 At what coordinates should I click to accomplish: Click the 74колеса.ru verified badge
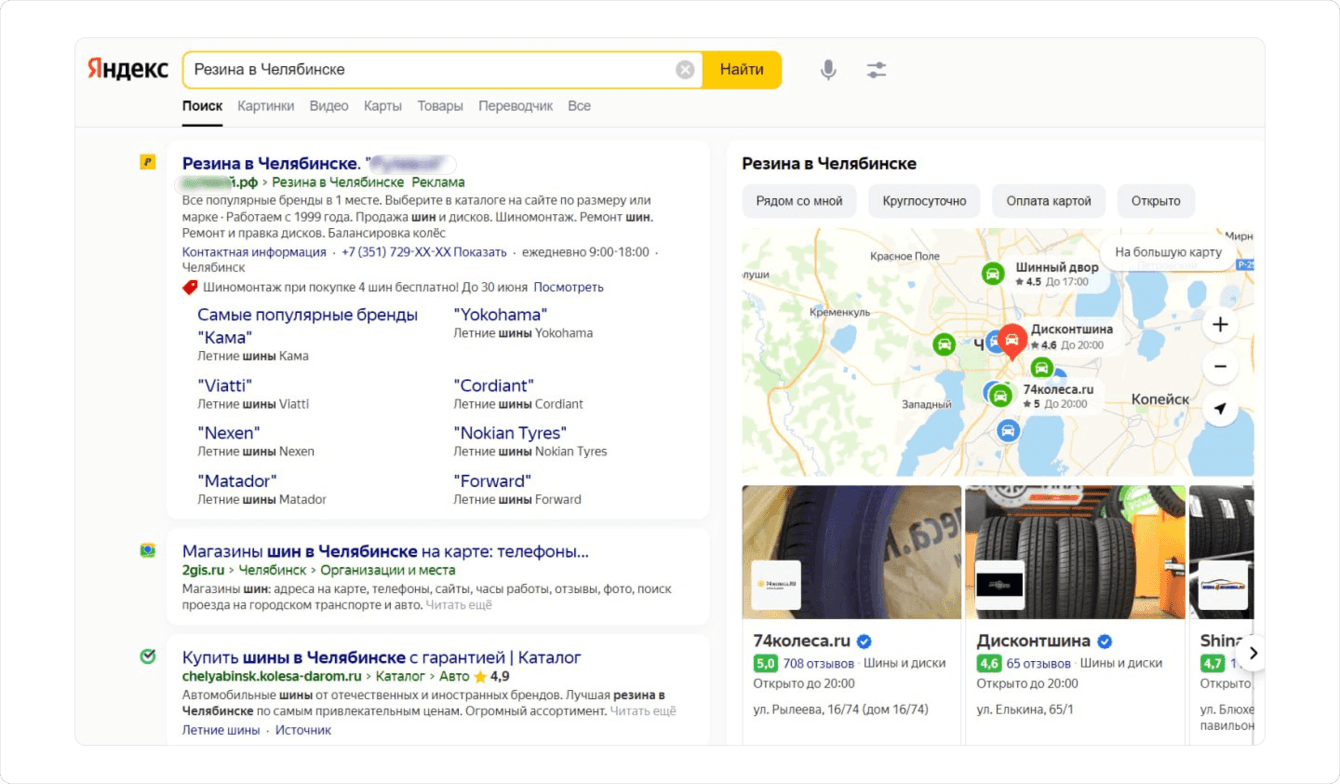tap(865, 641)
